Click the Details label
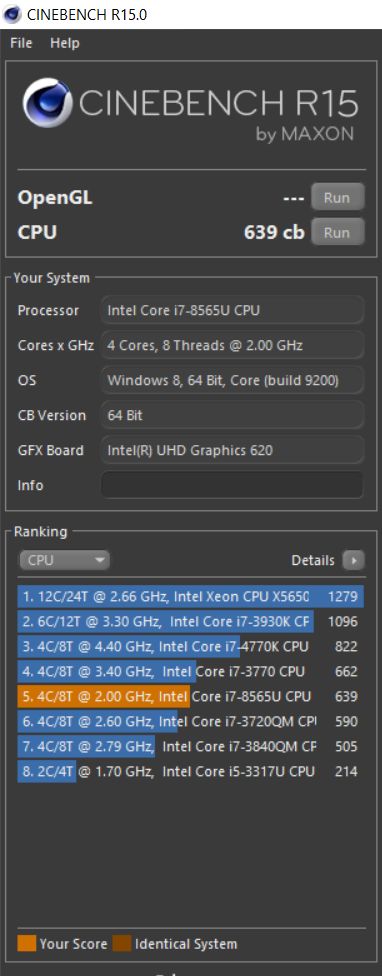Viewport: 382px width, 976px height. (x=313, y=560)
